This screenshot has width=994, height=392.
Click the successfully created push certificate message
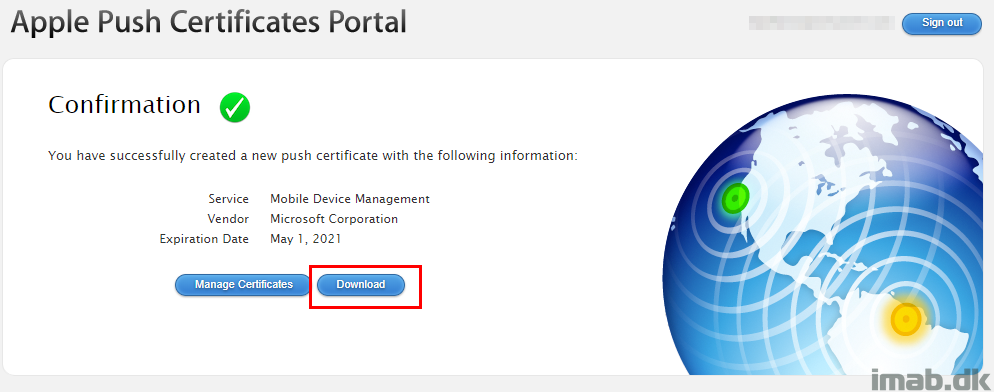point(313,155)
